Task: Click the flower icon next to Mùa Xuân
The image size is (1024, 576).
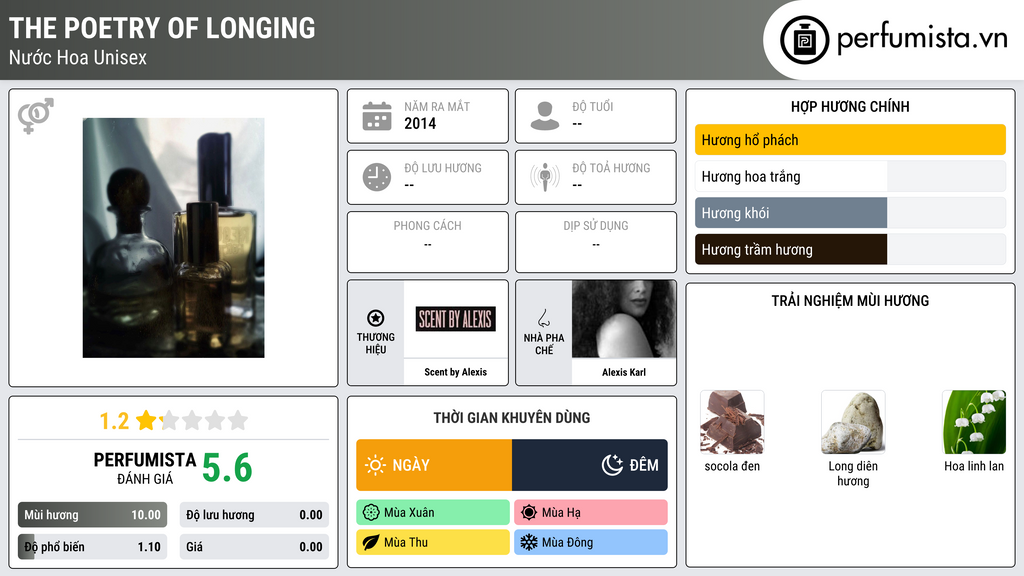Action: click(x=371, y=513)
